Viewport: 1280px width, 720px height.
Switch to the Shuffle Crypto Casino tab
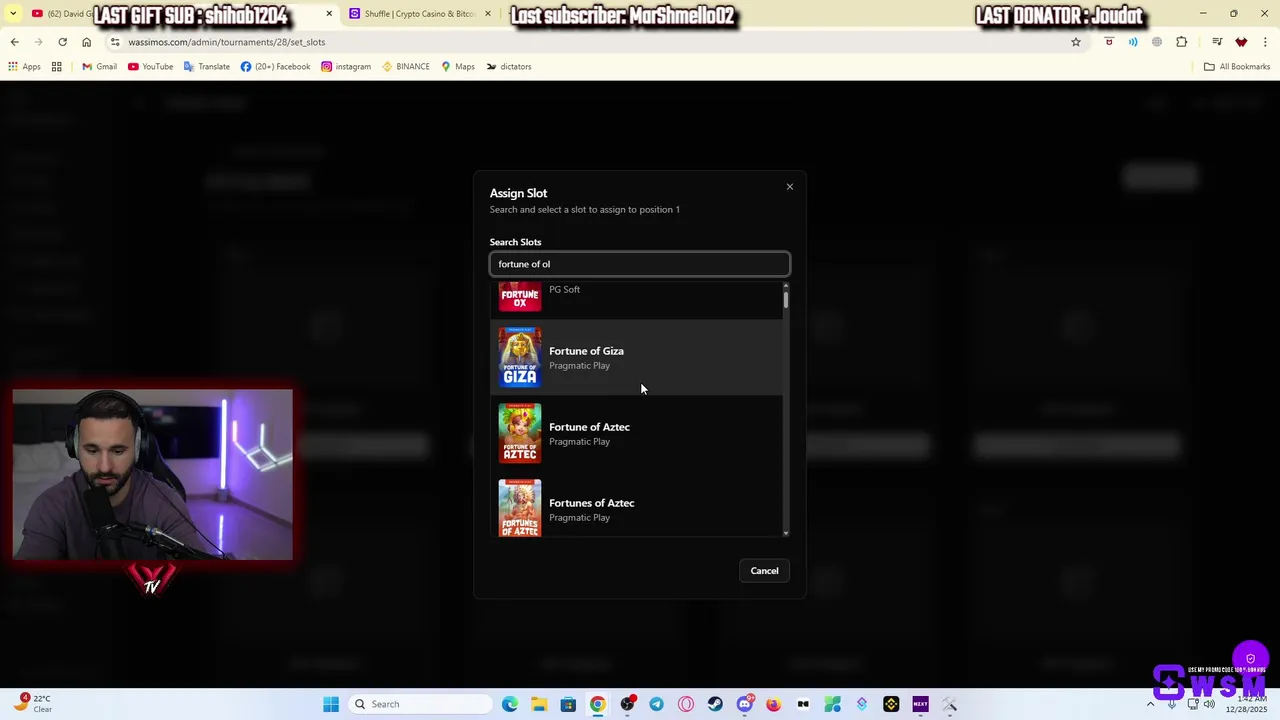point(418,14)
